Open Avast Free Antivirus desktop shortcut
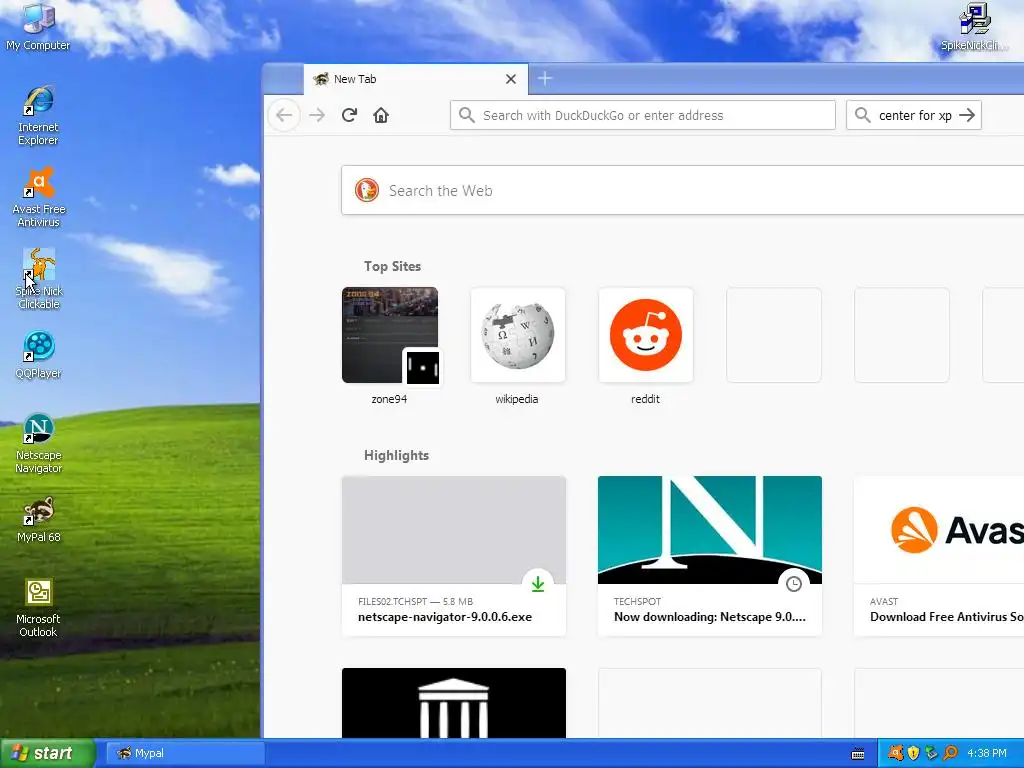The height and width of the screenshot is (768, 1024). [x=39, y=198]
